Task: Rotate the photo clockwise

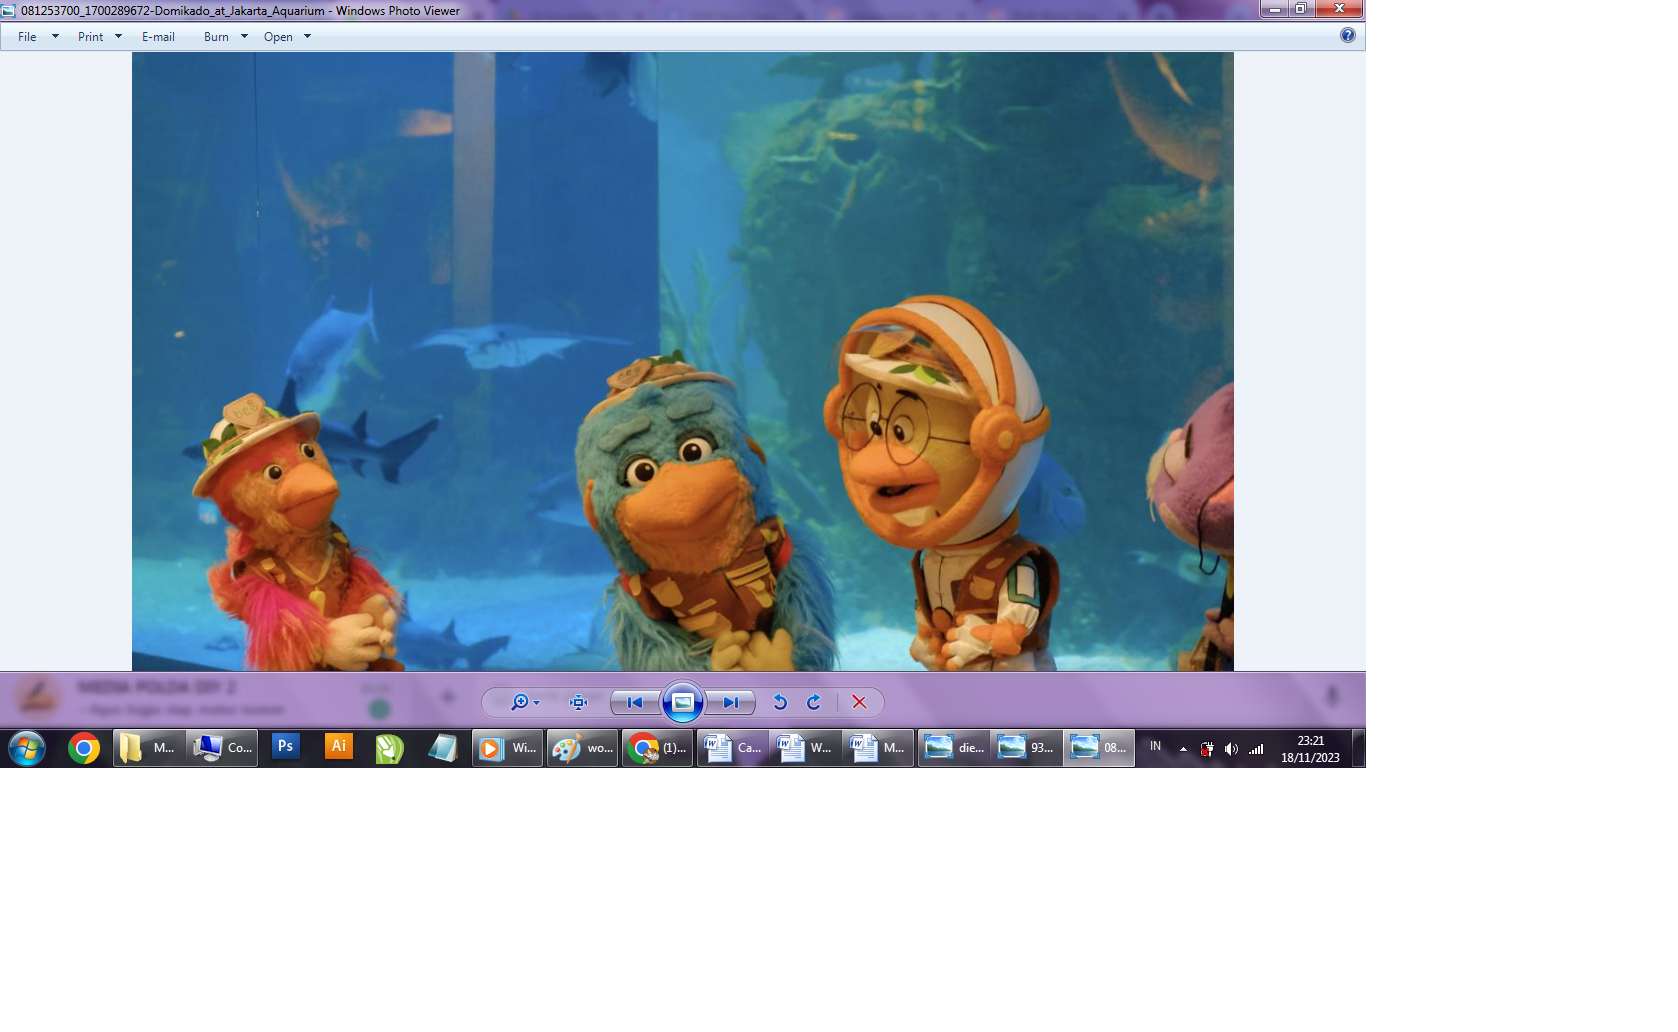Action: pyautogui.click(x=814, y=703)
